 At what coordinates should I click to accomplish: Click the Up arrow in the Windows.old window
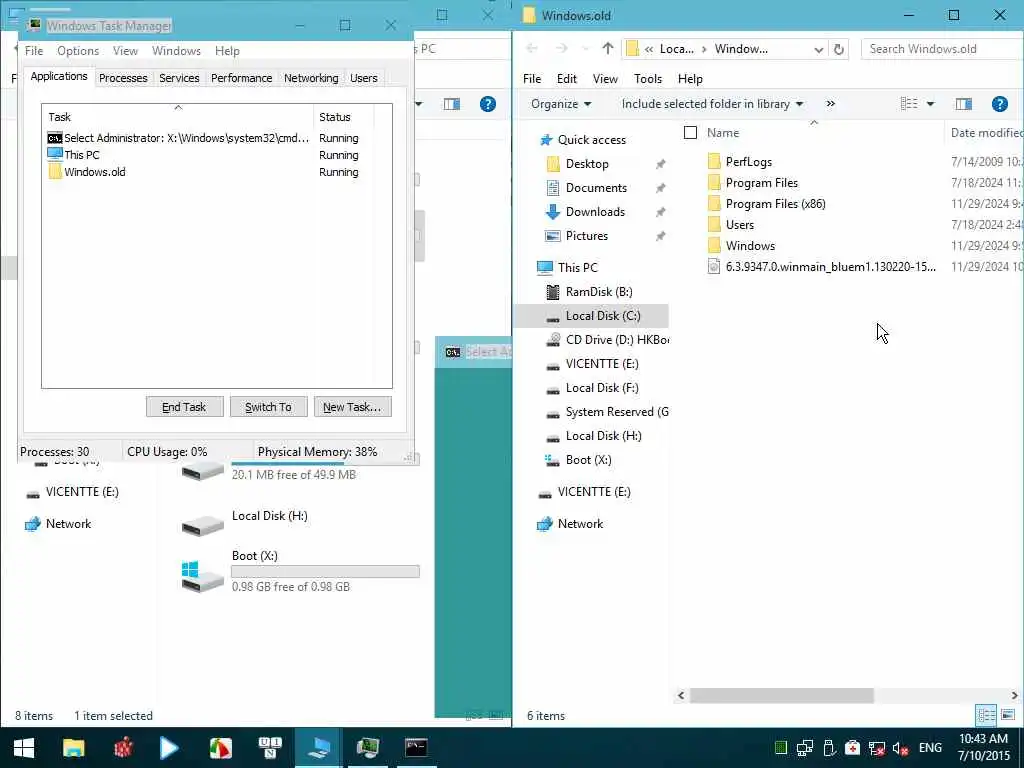(608, 48)
